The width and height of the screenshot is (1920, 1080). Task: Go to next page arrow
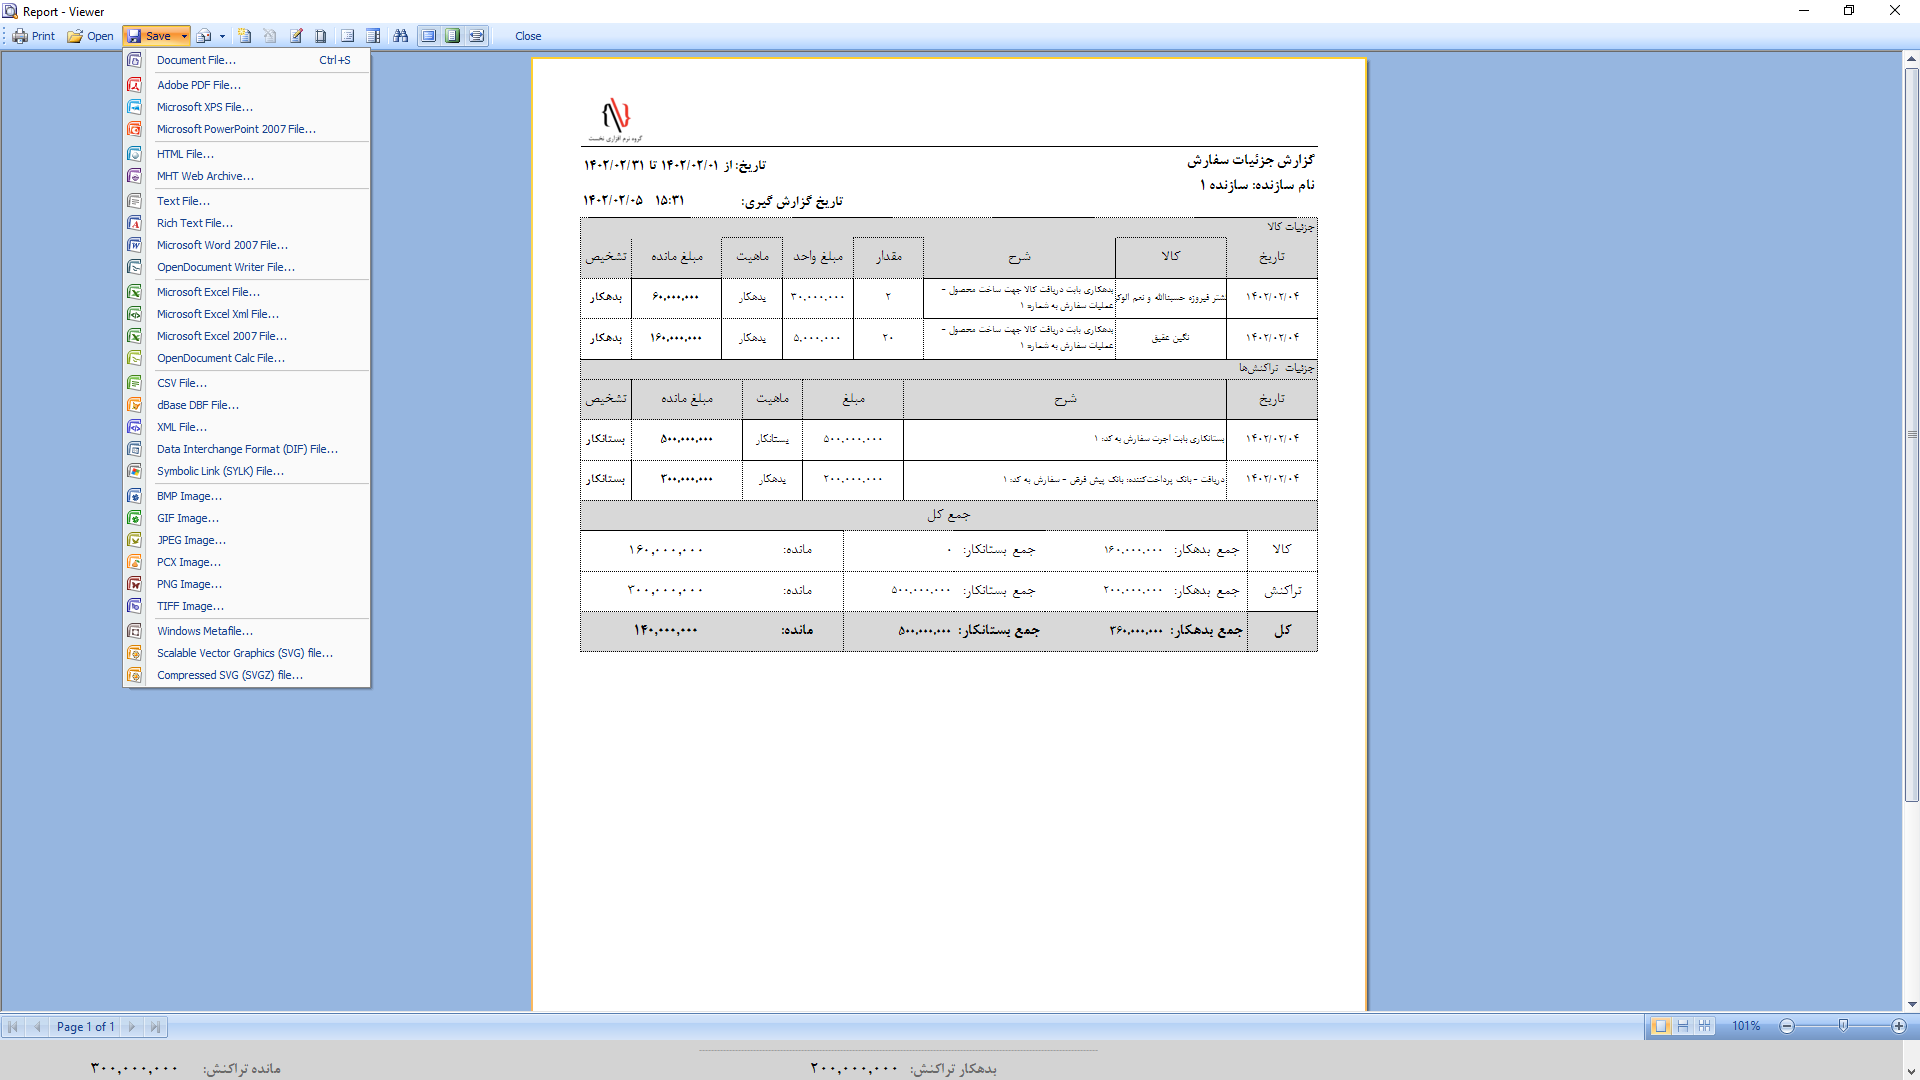[x=132, y=1026]
